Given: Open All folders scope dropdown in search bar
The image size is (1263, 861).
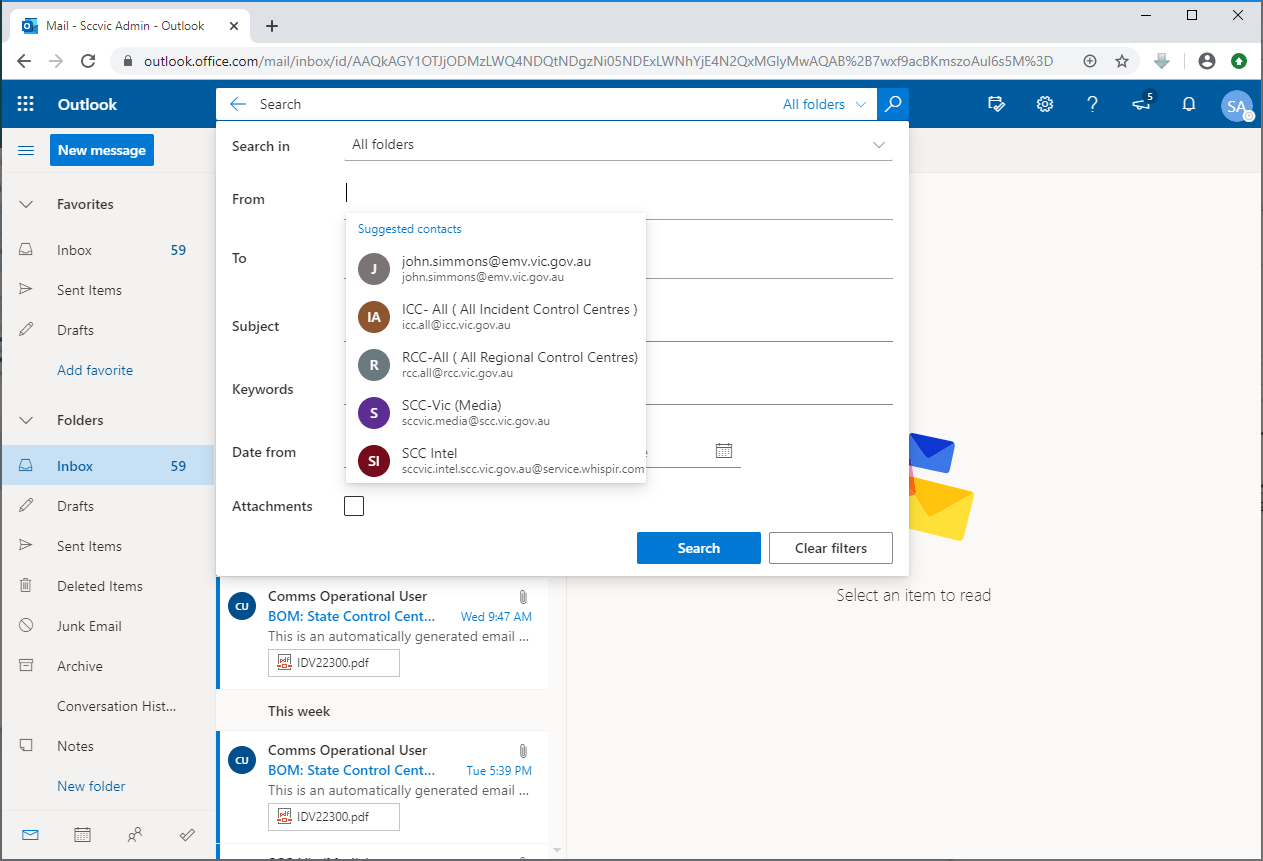Looking at the screenshot, I should click(x=824, y=104).
